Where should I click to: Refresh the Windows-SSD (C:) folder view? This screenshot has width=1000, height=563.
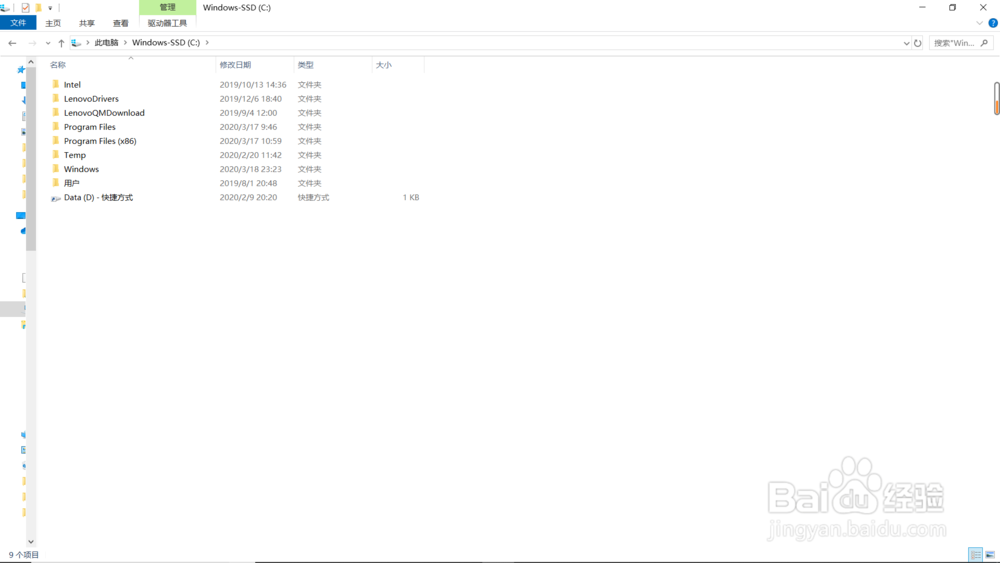click(918, 43)
